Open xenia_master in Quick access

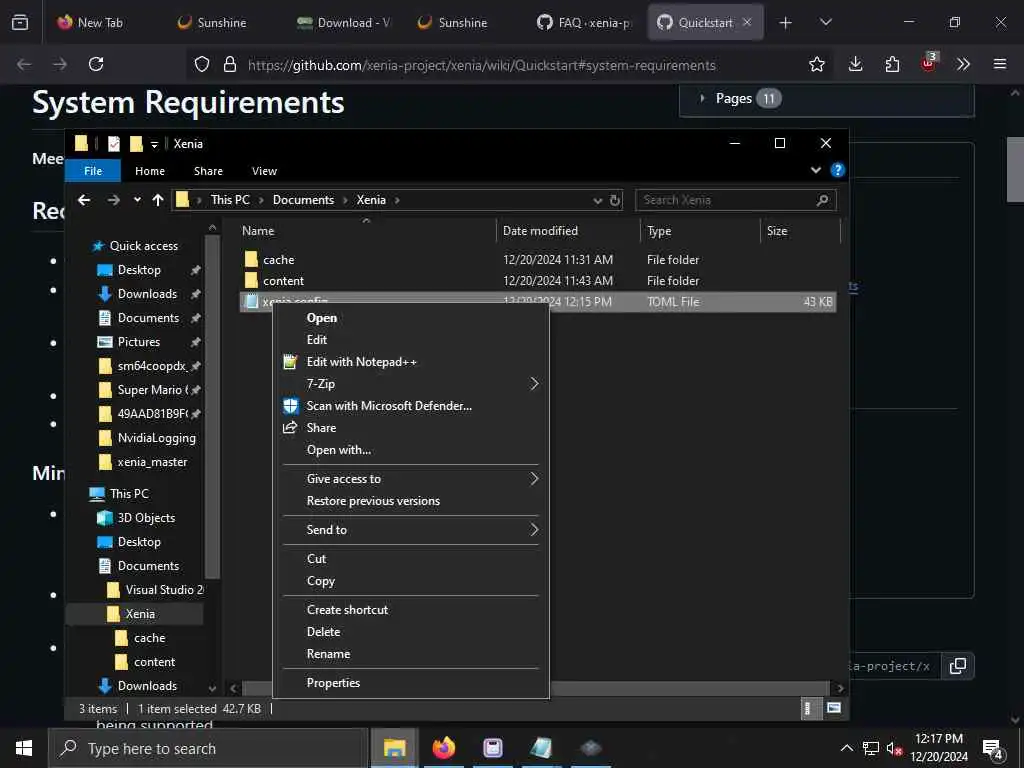152,462
